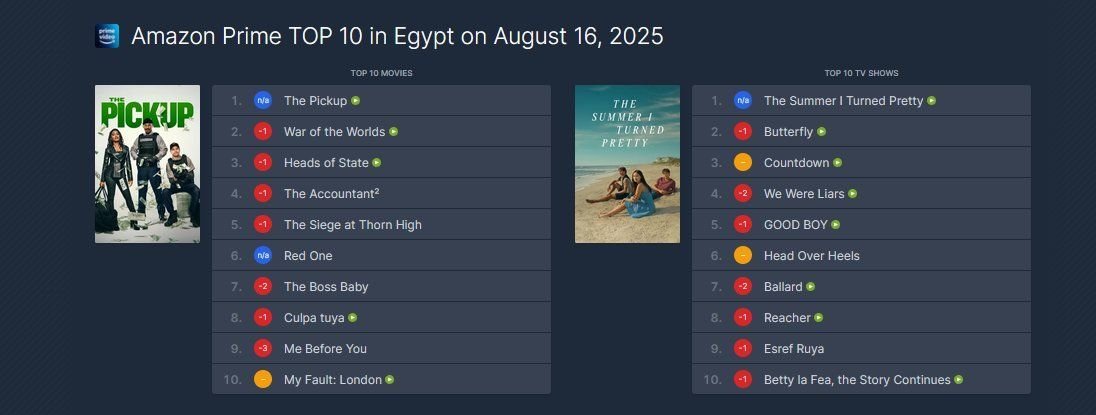Click play icon next to War of the Worlds
Viewport: 1096px width, 415px height.
click(394, 132)
